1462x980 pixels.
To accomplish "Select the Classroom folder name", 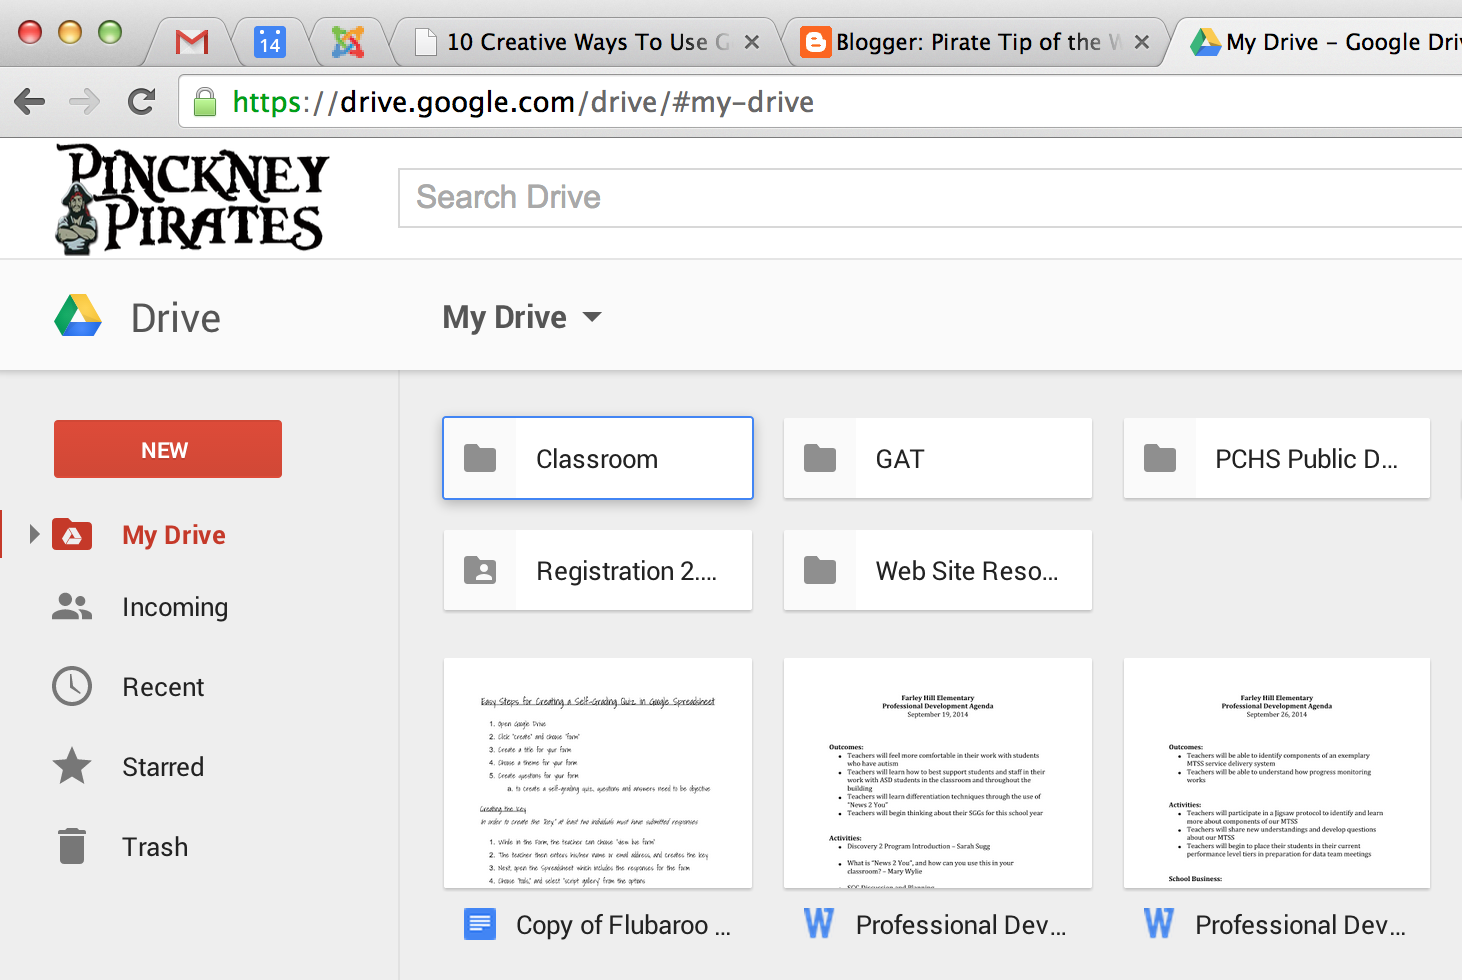I will (x=597, y=459).
